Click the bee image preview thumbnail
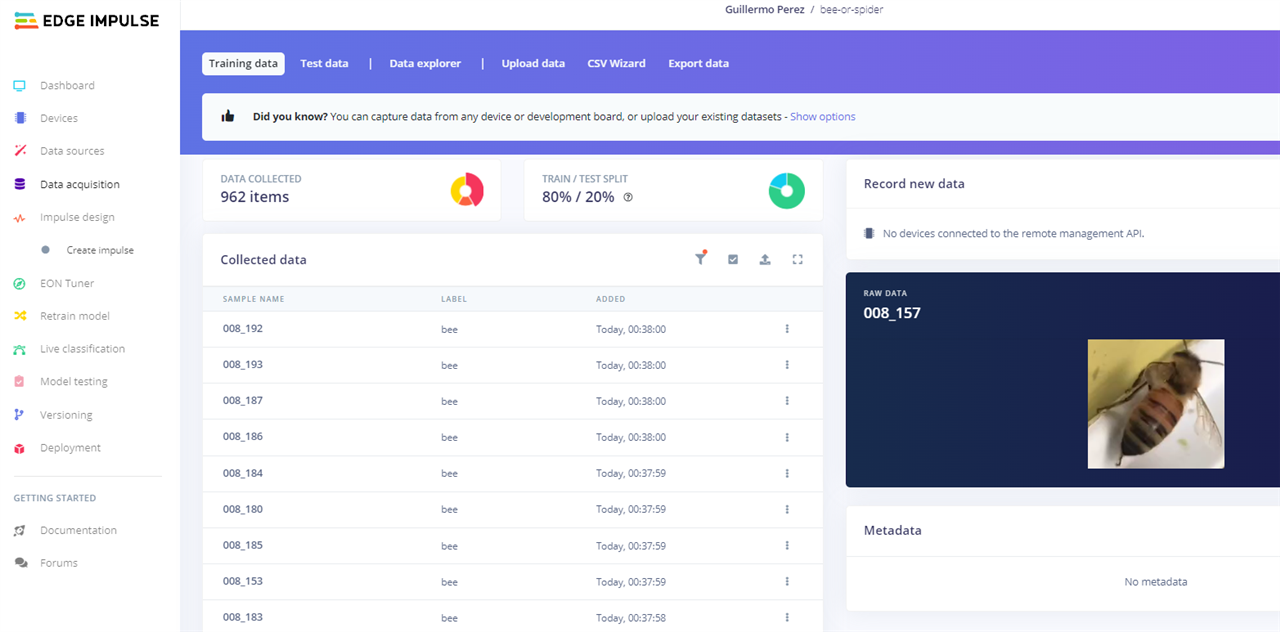This screenshot has width=1280, height=632. (x=1155, y=404)
